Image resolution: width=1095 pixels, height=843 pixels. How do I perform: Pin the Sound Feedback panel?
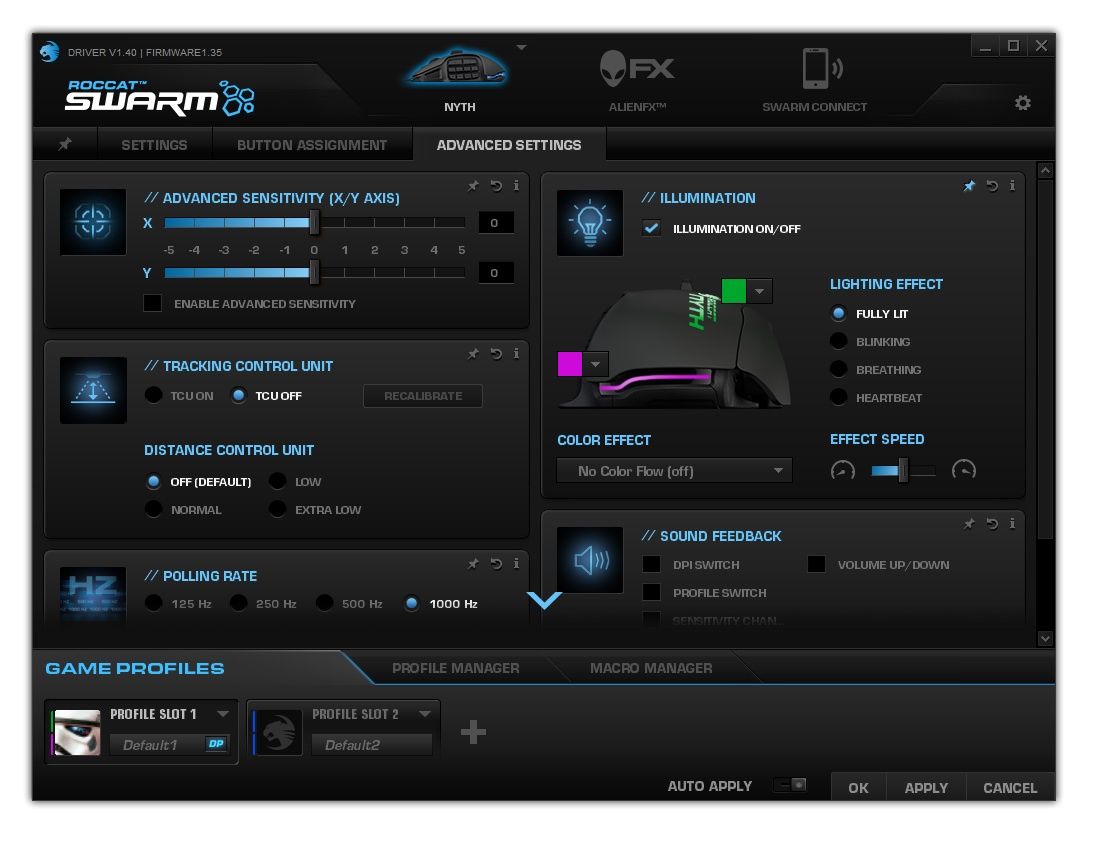point(969,523)
